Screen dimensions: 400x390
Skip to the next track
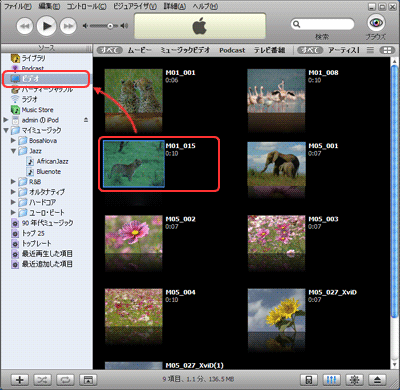click(68, 26)
